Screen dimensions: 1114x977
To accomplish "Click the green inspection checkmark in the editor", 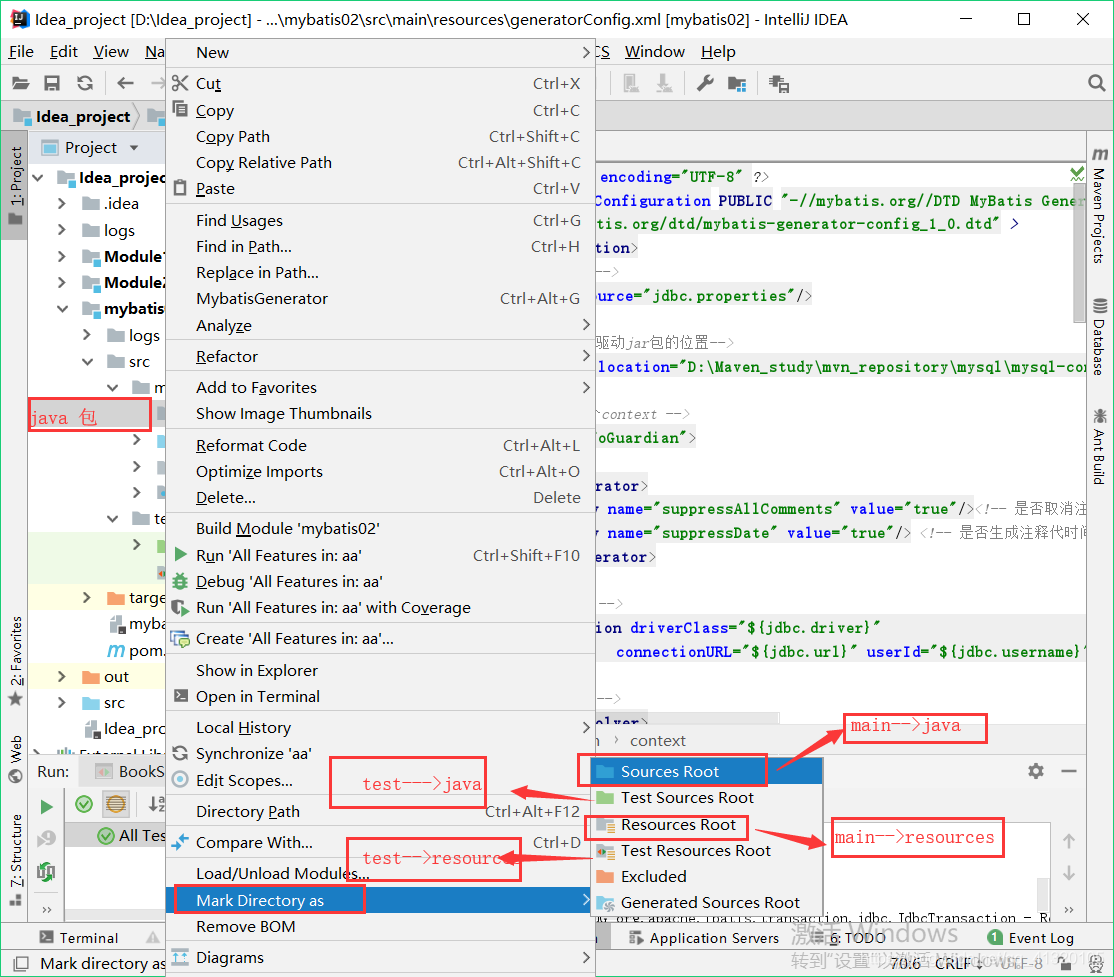I will 1077,173.
